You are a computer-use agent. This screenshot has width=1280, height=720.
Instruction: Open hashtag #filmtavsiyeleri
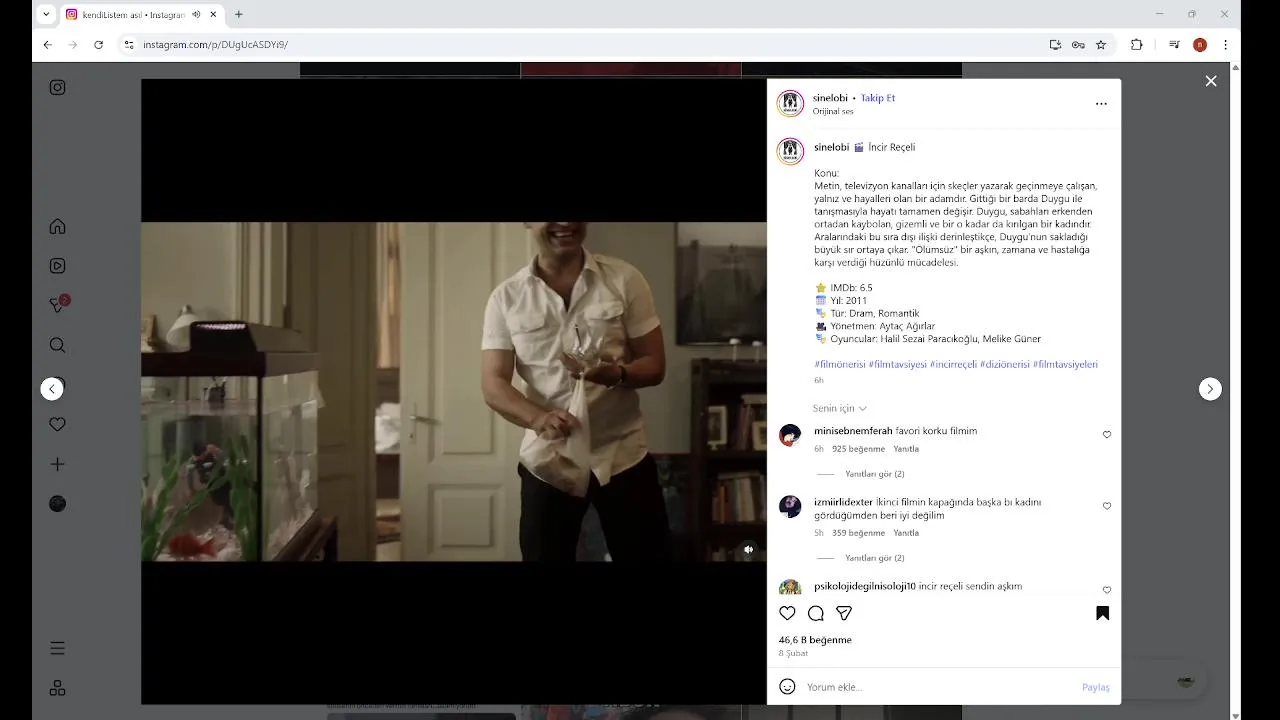click(x=1065, y=364)
